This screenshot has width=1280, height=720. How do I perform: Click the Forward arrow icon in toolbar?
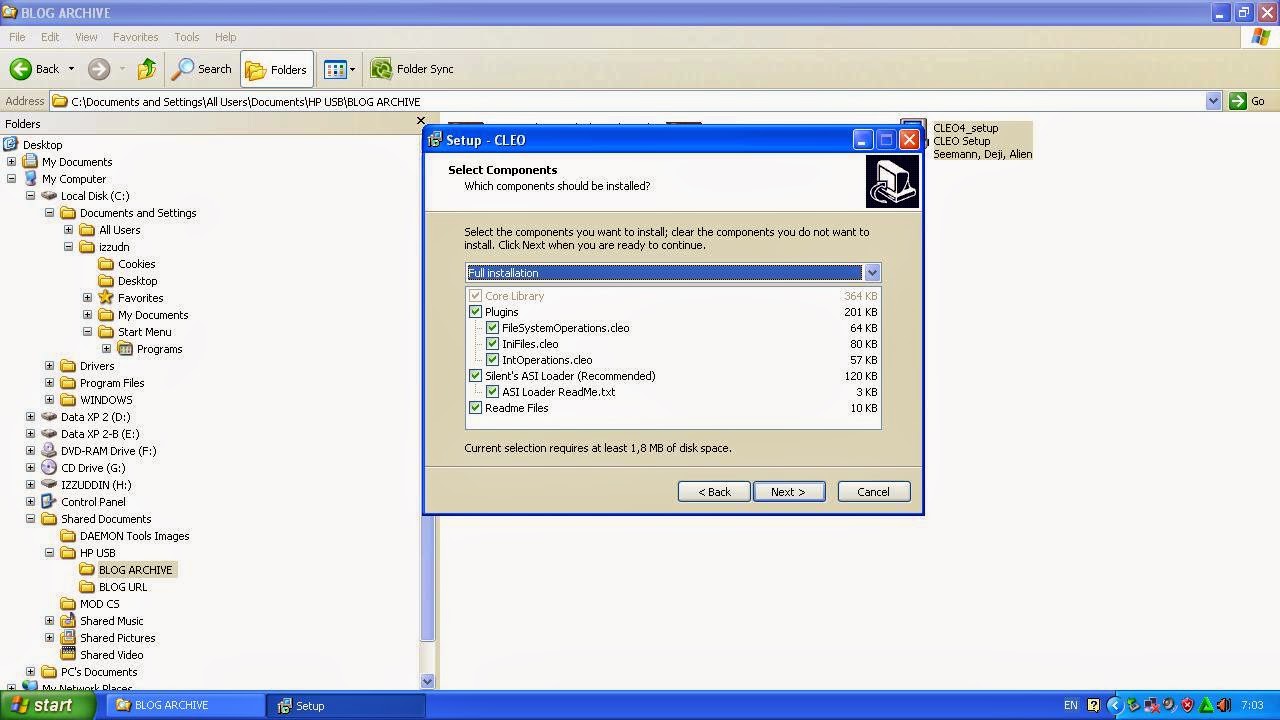coord(98,69)
